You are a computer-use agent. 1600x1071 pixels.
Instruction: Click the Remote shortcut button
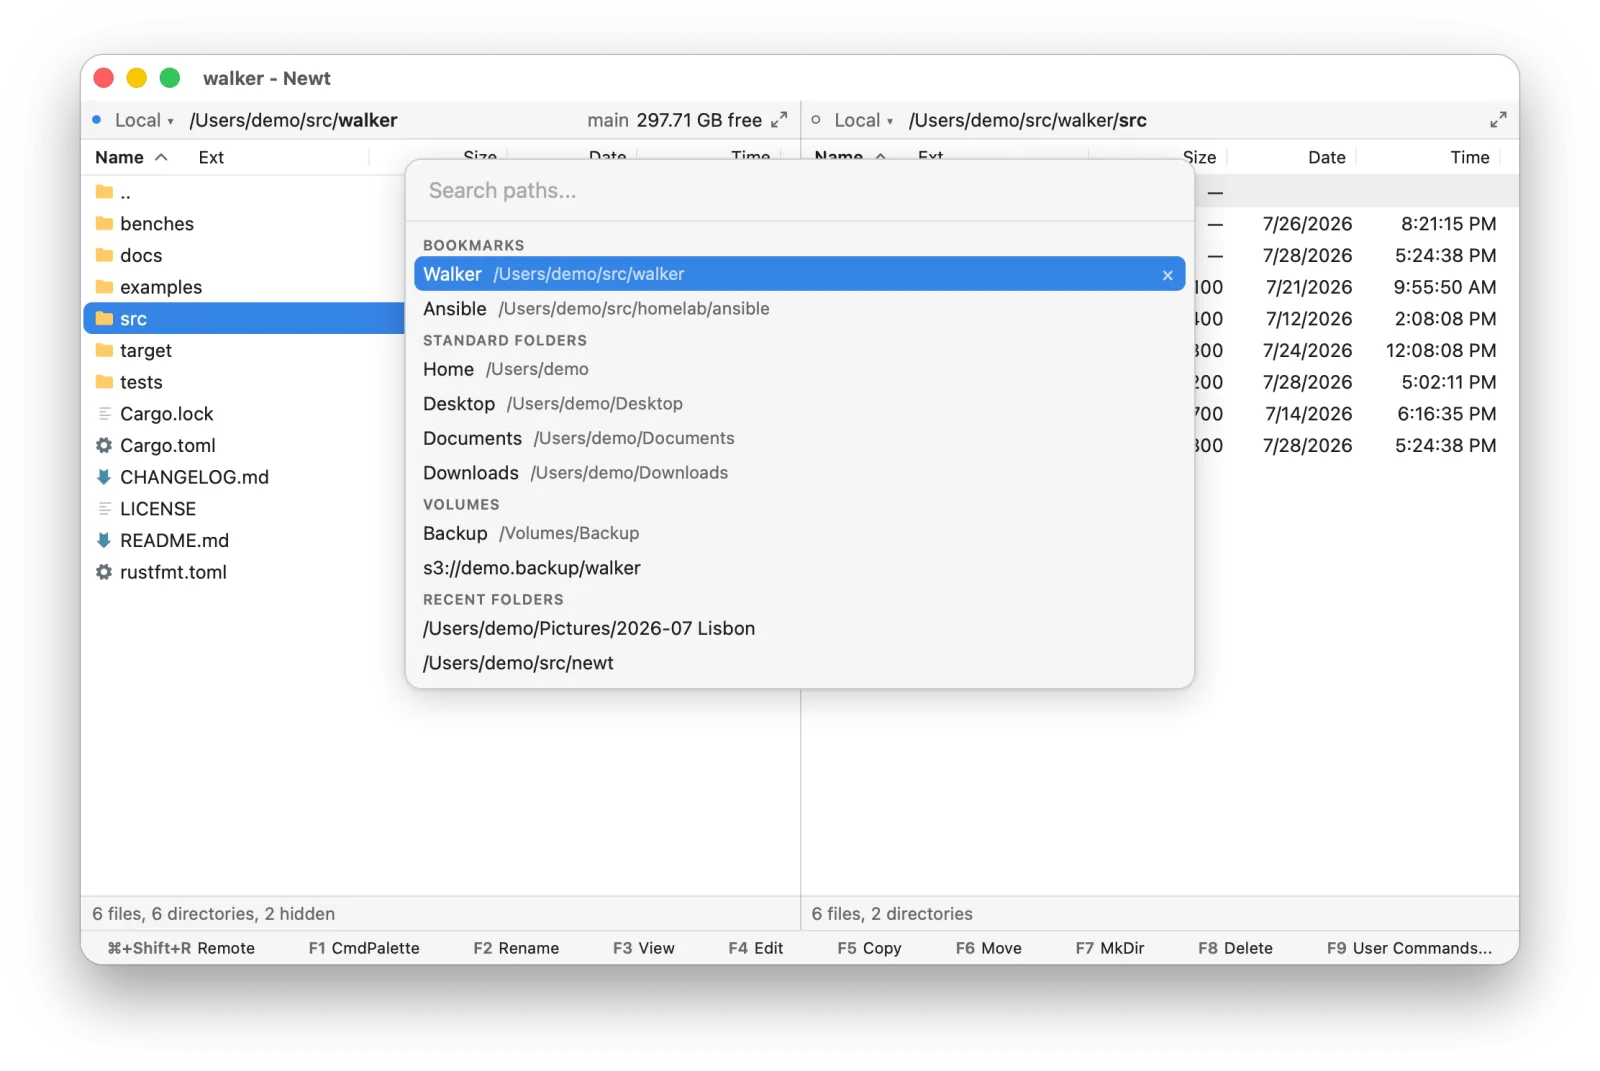(x=181, y=948)
